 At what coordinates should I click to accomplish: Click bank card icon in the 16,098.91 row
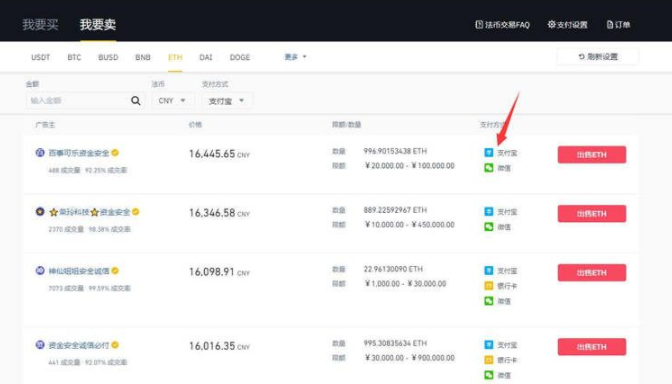click(489, 286)
